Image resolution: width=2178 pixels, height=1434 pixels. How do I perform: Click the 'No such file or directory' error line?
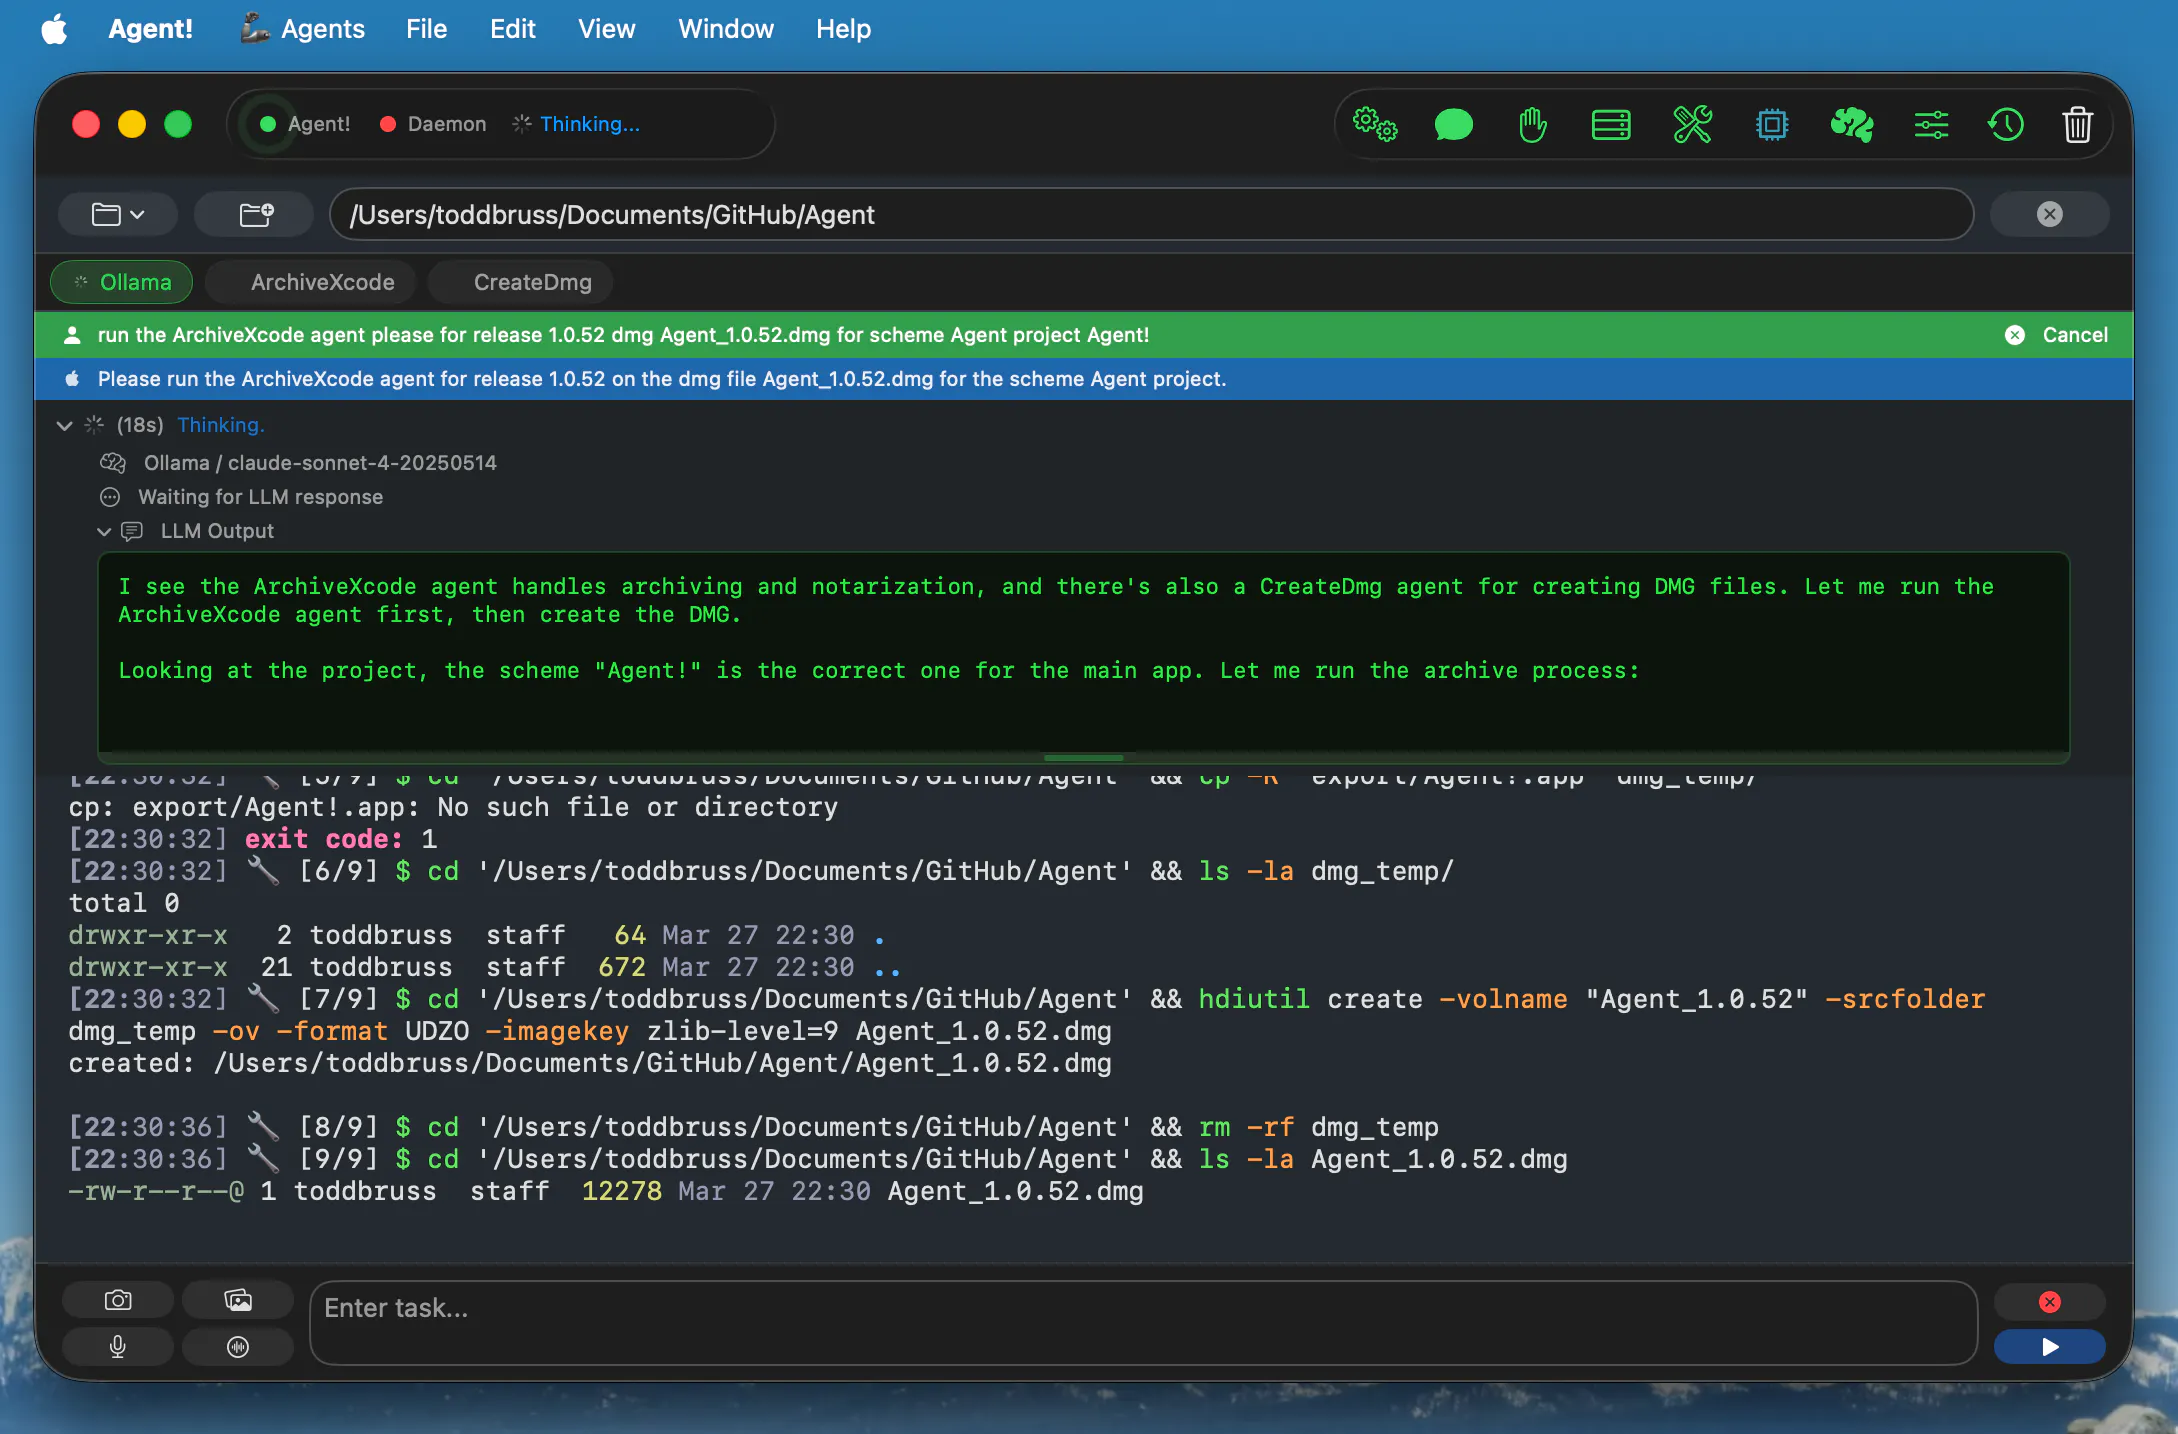coord(453,807)
